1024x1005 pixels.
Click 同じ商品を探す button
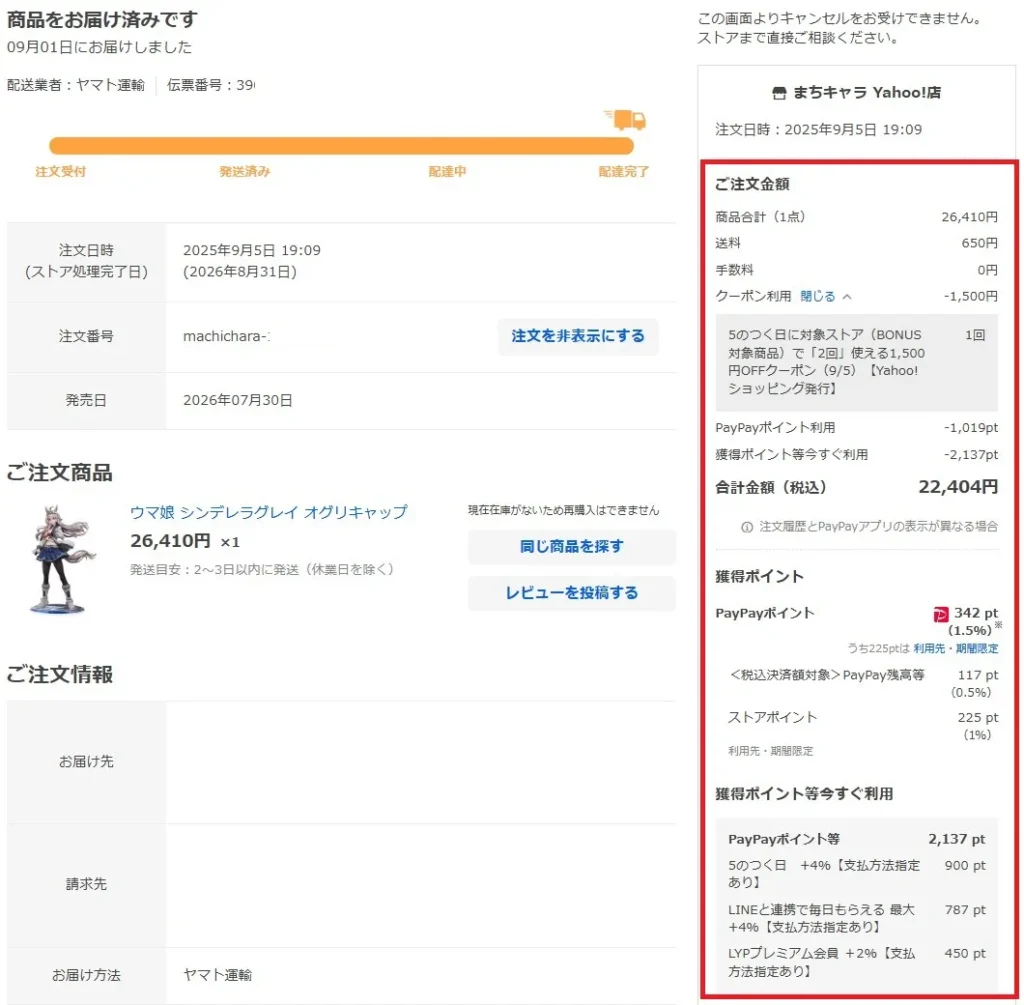point(571,547)
